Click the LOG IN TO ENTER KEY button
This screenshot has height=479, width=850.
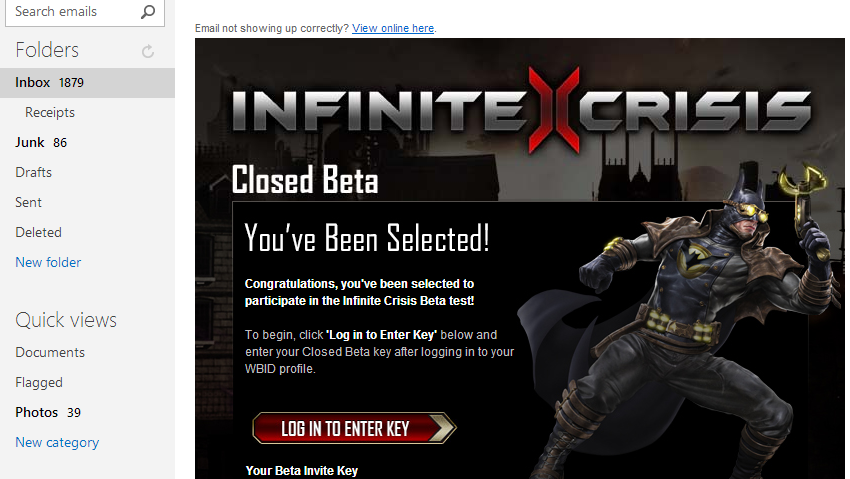click(x=354, y=429)
